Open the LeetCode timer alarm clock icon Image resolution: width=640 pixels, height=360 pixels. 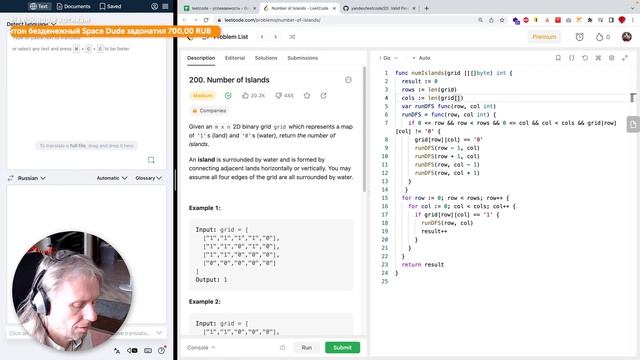(x=580, y=37)
